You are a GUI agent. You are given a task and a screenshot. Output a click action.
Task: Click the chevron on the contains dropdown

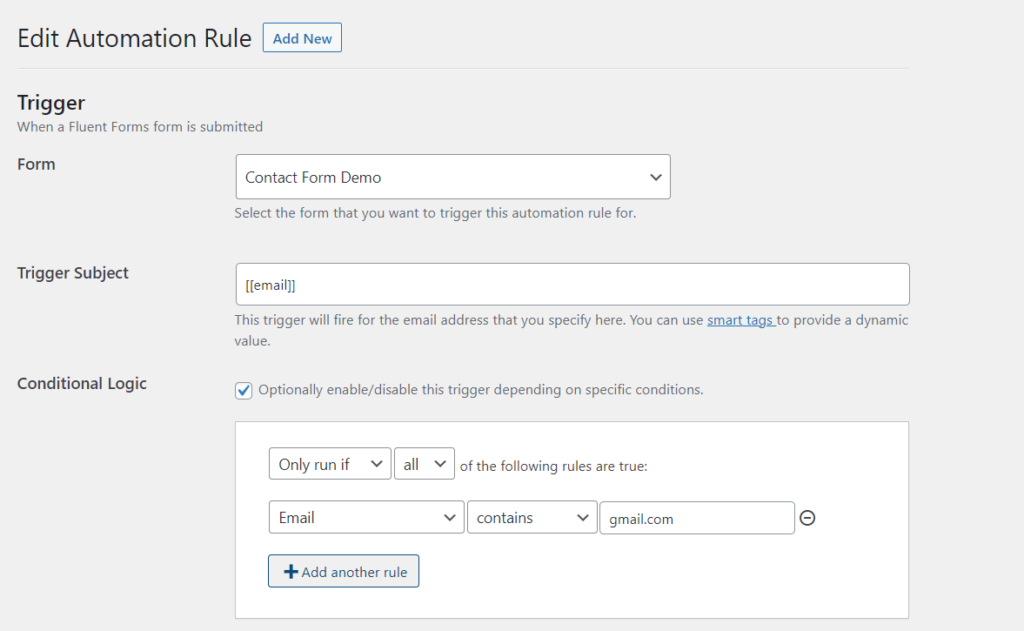tap(583, 517)
